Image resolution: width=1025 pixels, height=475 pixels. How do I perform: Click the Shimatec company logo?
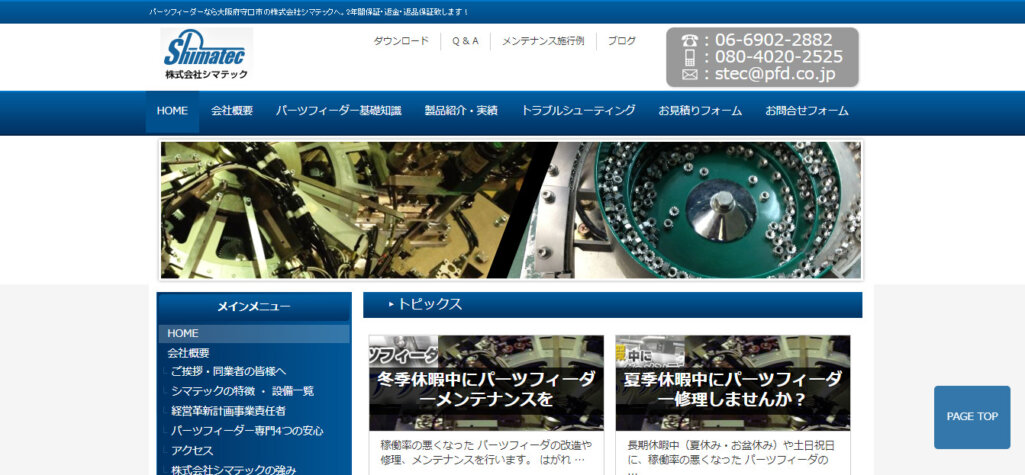tap(206, 55)
